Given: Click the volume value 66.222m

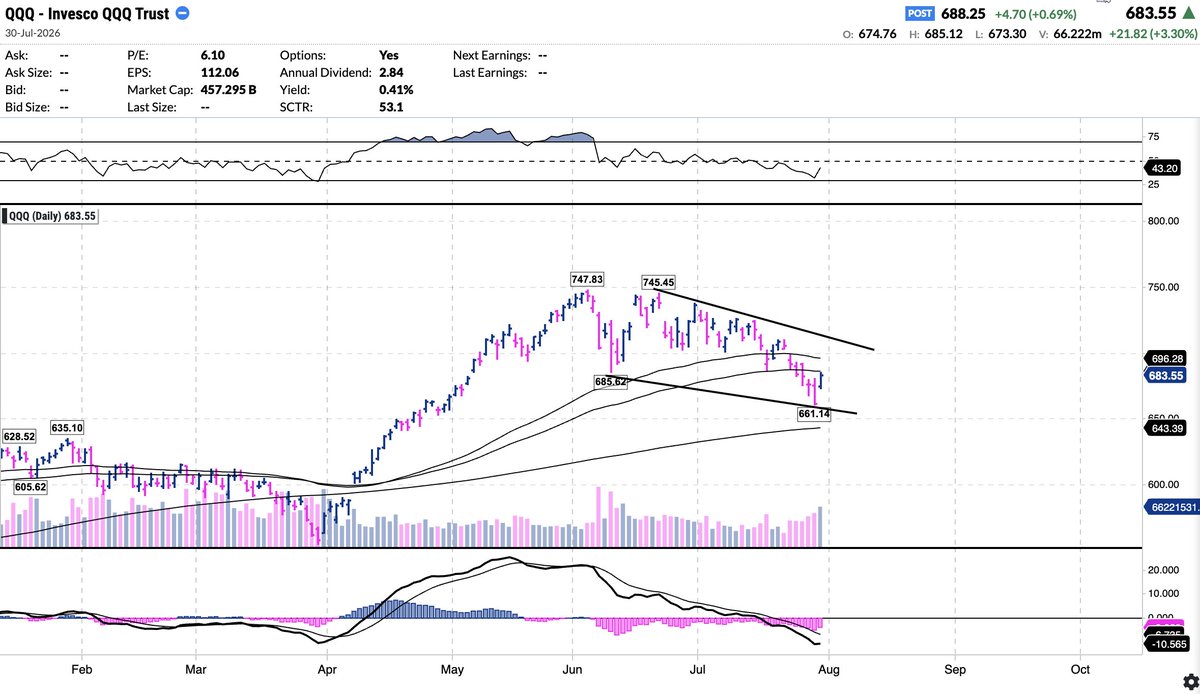Looking at the screenshot, I should 1076,34.
